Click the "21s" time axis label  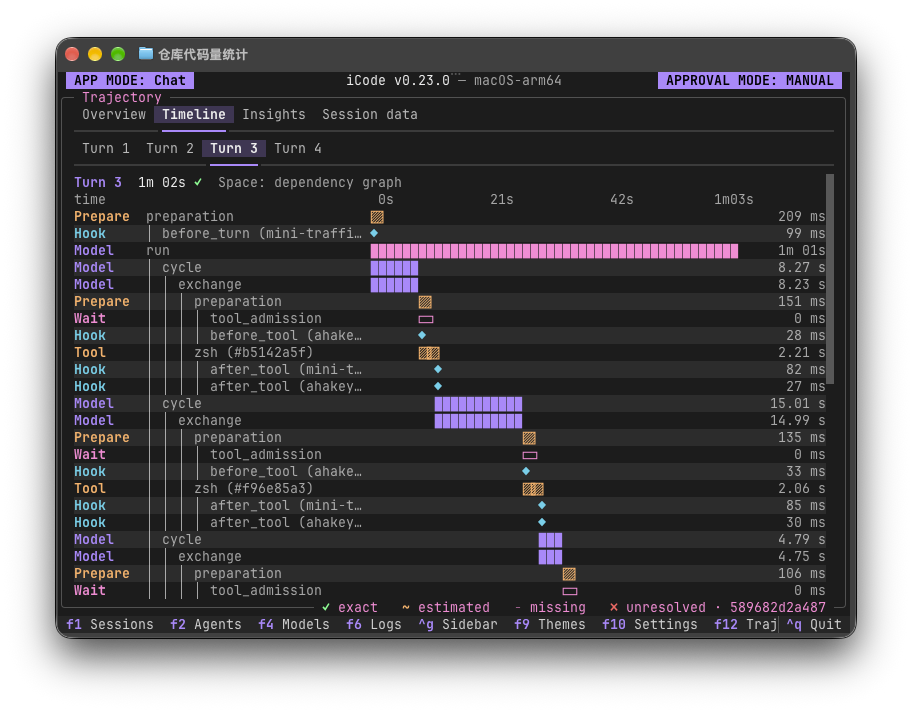point(501,200)
